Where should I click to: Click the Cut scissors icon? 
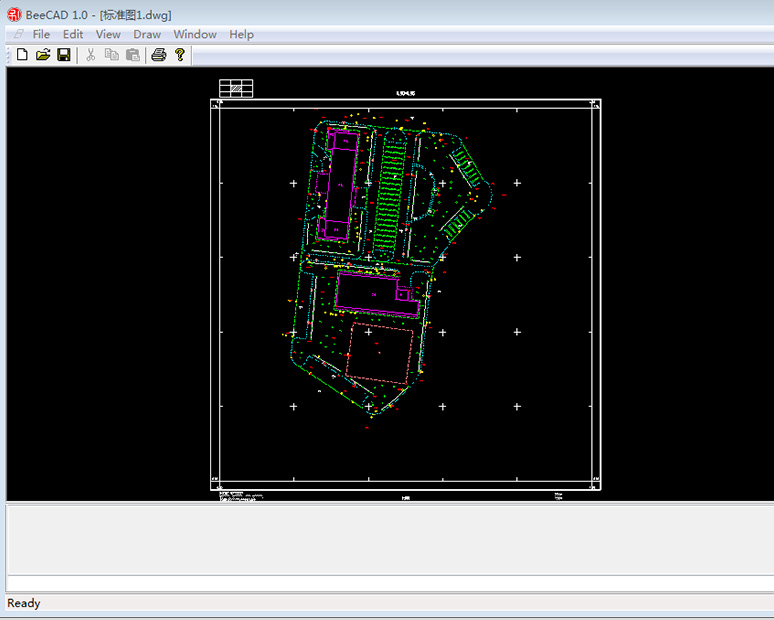[x=91, y=55]
